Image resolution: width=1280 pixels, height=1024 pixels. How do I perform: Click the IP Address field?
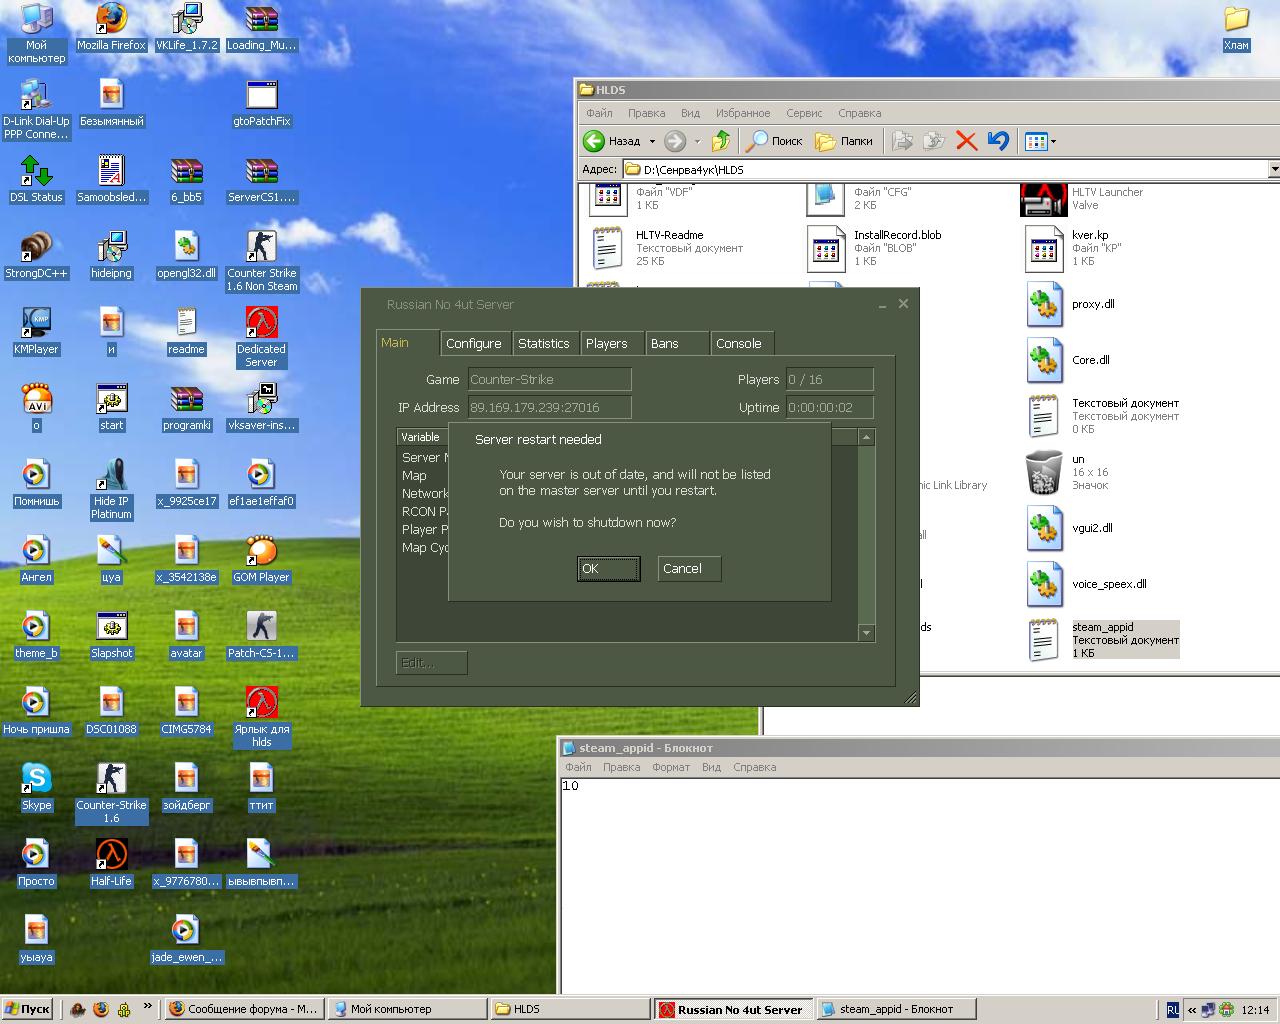click(549, 407)
